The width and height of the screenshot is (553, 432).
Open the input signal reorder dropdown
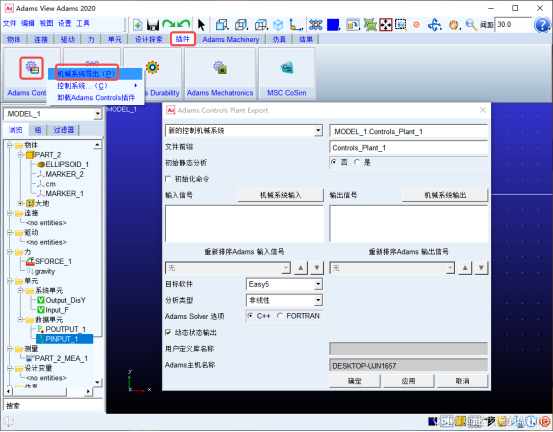coord(228,268)
